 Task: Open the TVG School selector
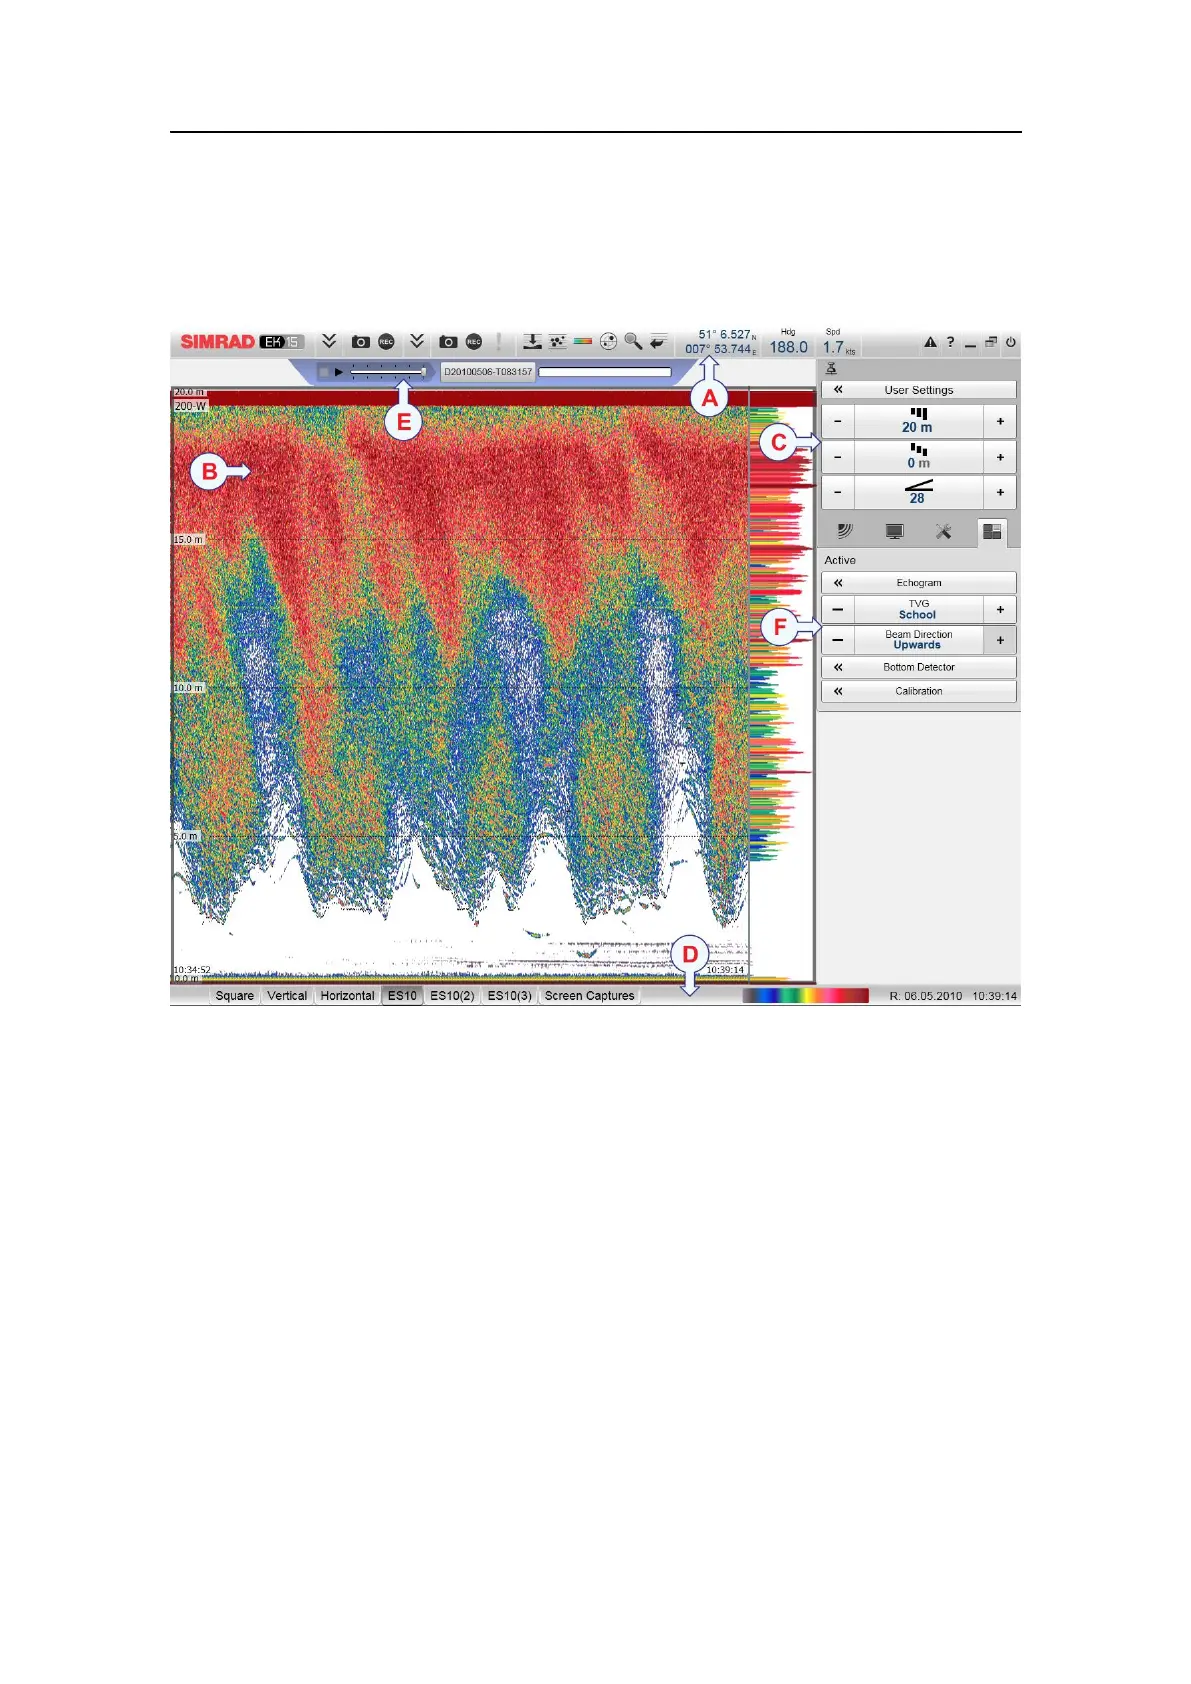(x=918, y=610)
